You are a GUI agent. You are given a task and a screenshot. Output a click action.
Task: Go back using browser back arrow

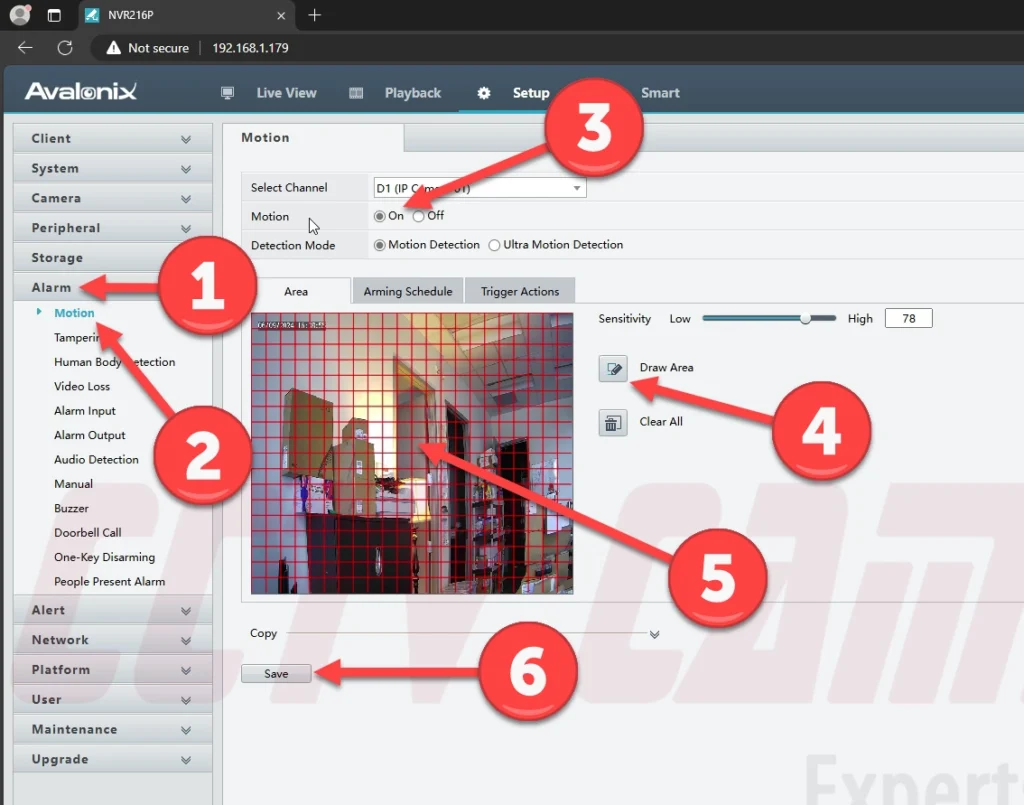point(26,48)
